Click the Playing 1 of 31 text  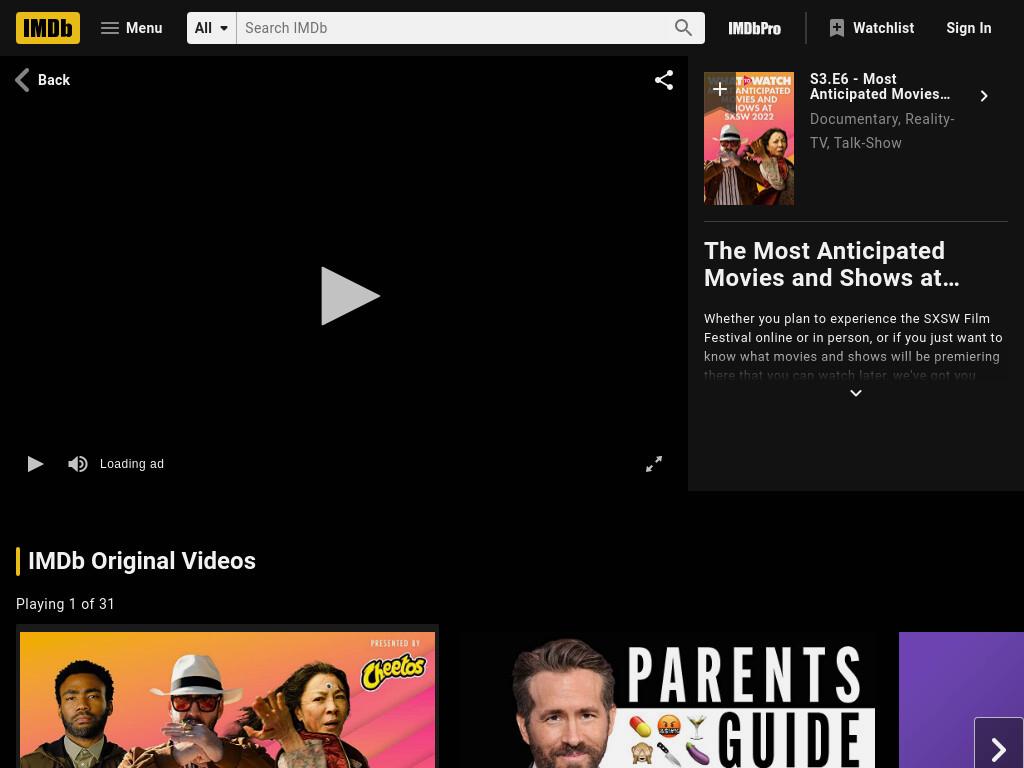65,604
